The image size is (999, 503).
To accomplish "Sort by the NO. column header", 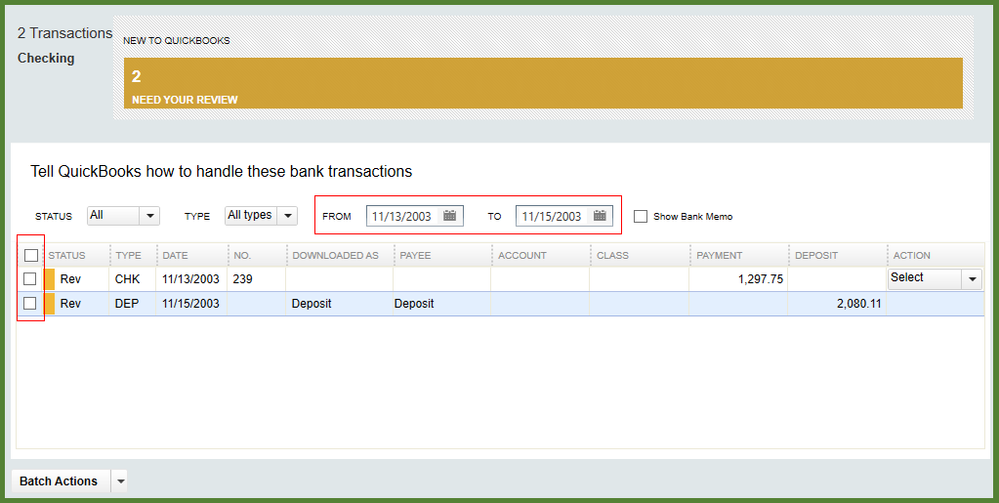I will point(242,256).
